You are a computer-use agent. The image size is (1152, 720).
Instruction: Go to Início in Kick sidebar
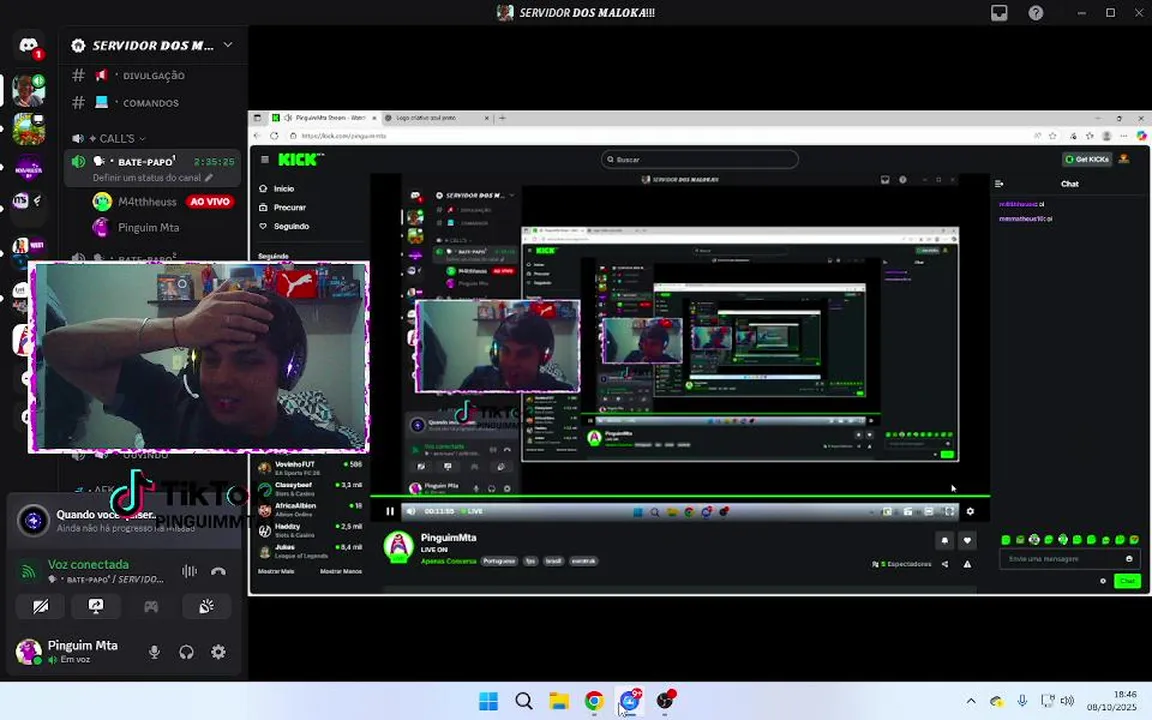point(284,189)
